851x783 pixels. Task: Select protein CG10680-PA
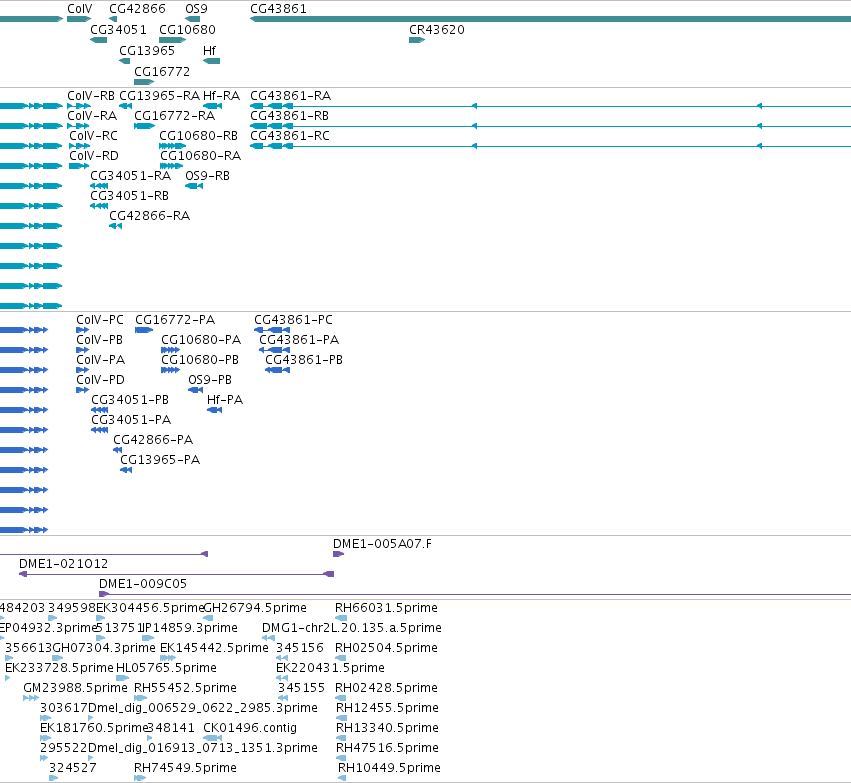coord(170,350)
